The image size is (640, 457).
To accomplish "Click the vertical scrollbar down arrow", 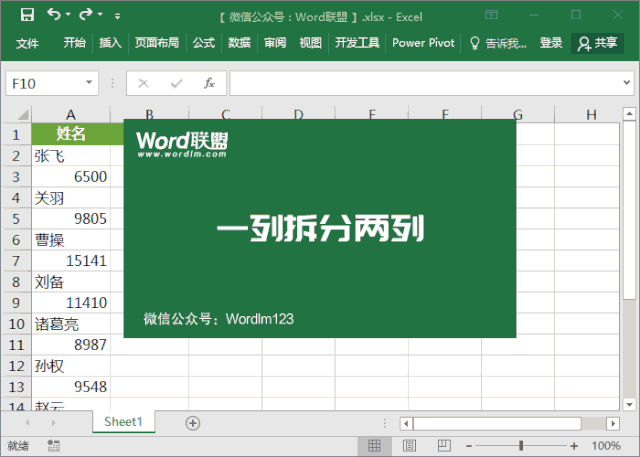I will (x=629, y=404).
